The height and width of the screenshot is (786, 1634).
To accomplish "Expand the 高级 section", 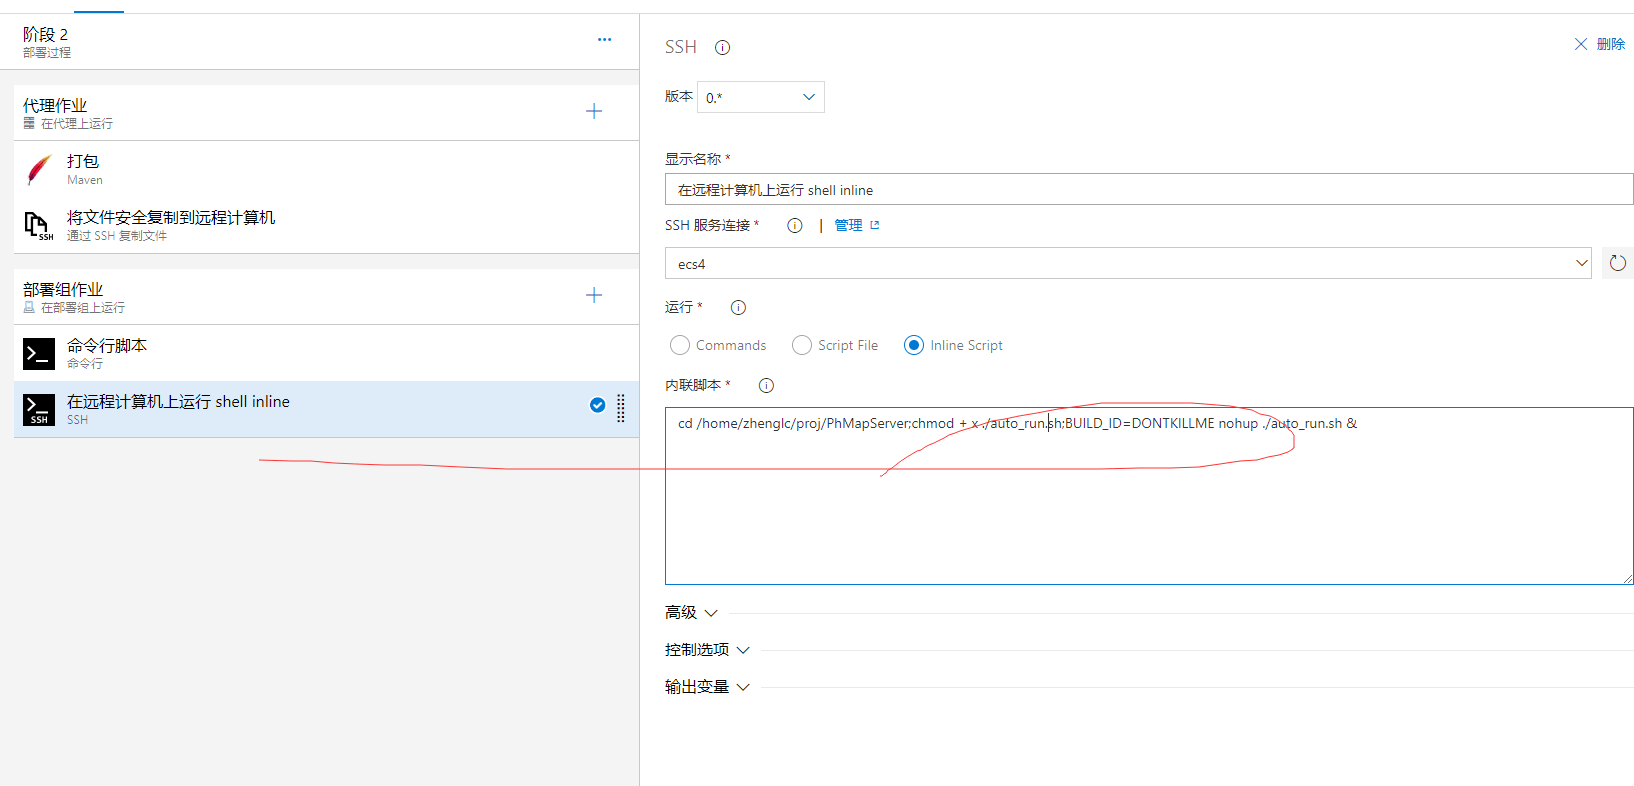I will pyautogui.click(x=691, y=613).
